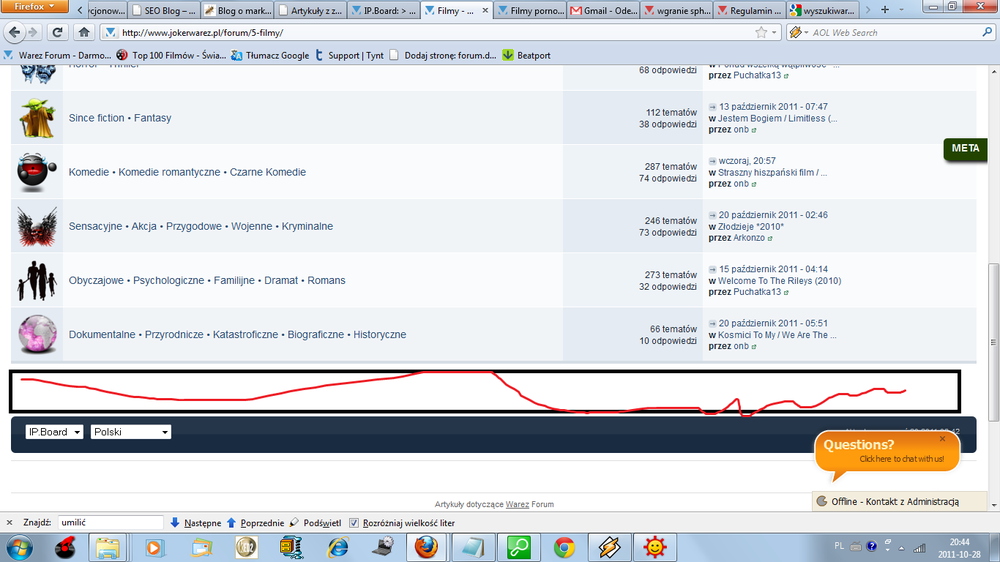Open the Polski language dropdown
The height and width of the screenshot is (562, 1000).
tap(130, 432)
